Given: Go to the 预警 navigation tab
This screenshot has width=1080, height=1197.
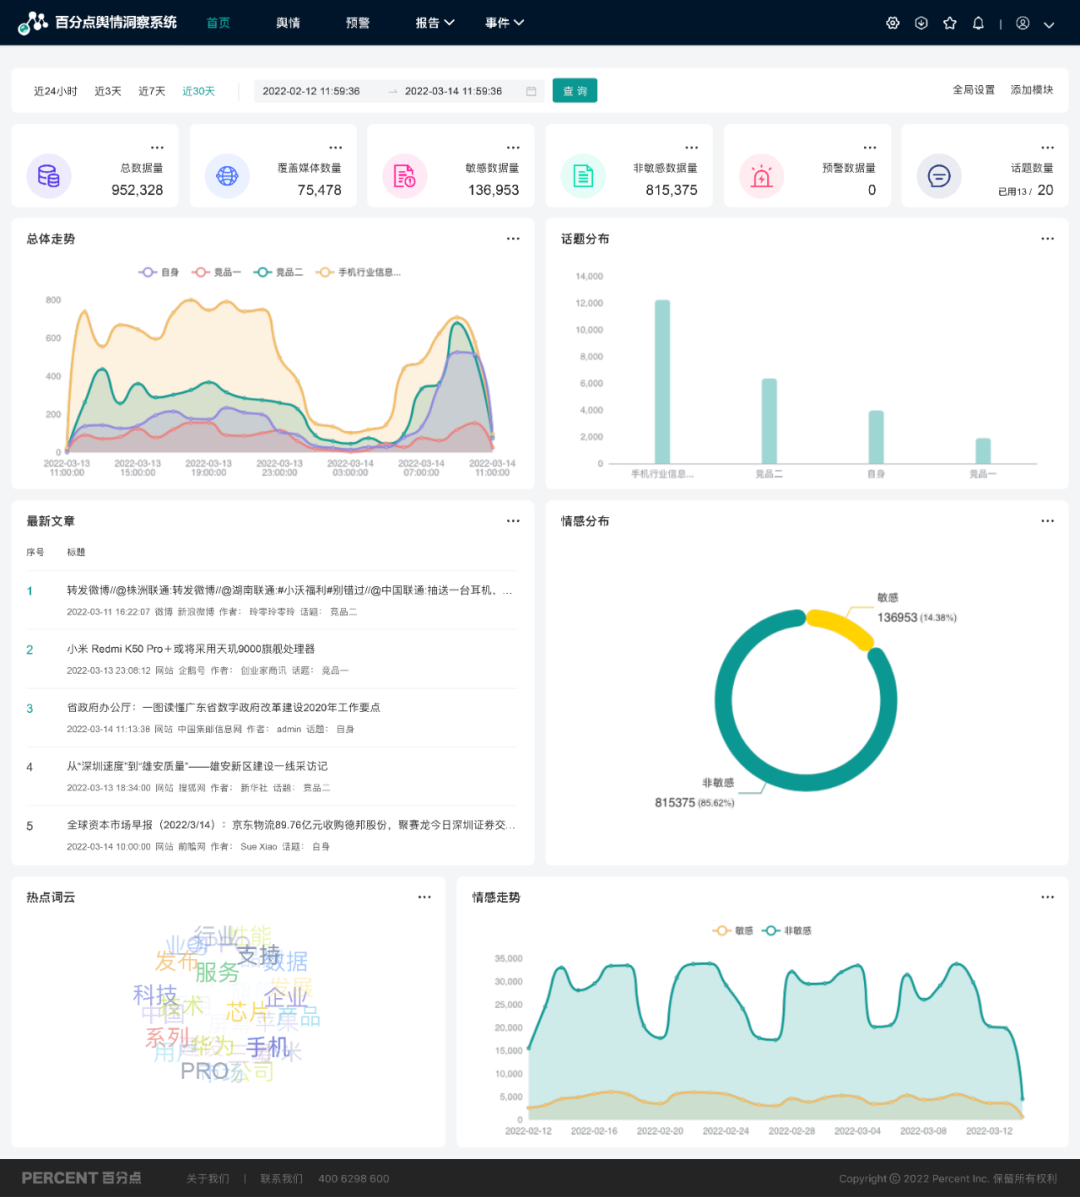Looking at the screenshot, I should click(357, 23).
